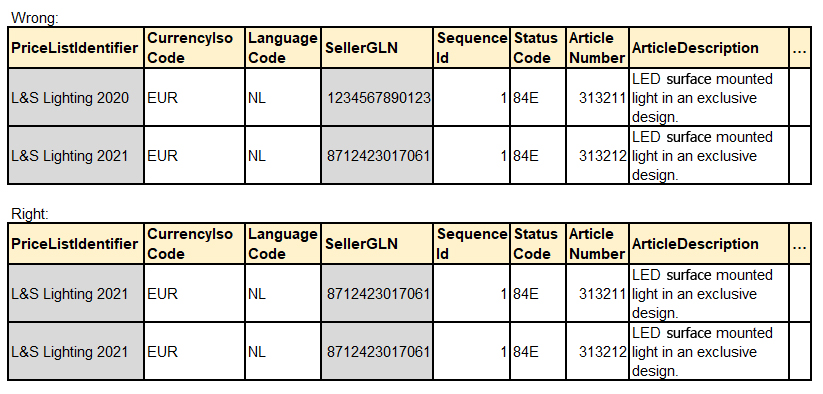Click SellerGLN header in Wrong table
Image resolution: width=823 pixels, height=394 pixels.
(x=377, y=48)
